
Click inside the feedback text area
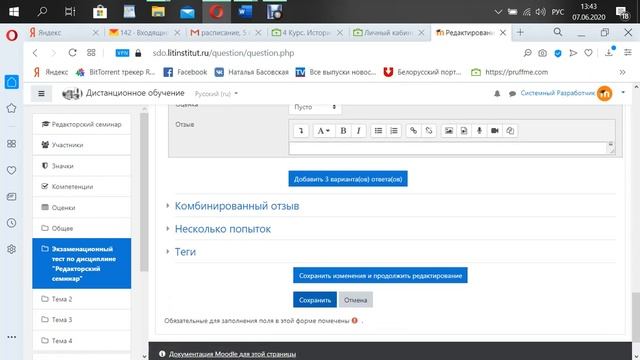coord(451,148)
